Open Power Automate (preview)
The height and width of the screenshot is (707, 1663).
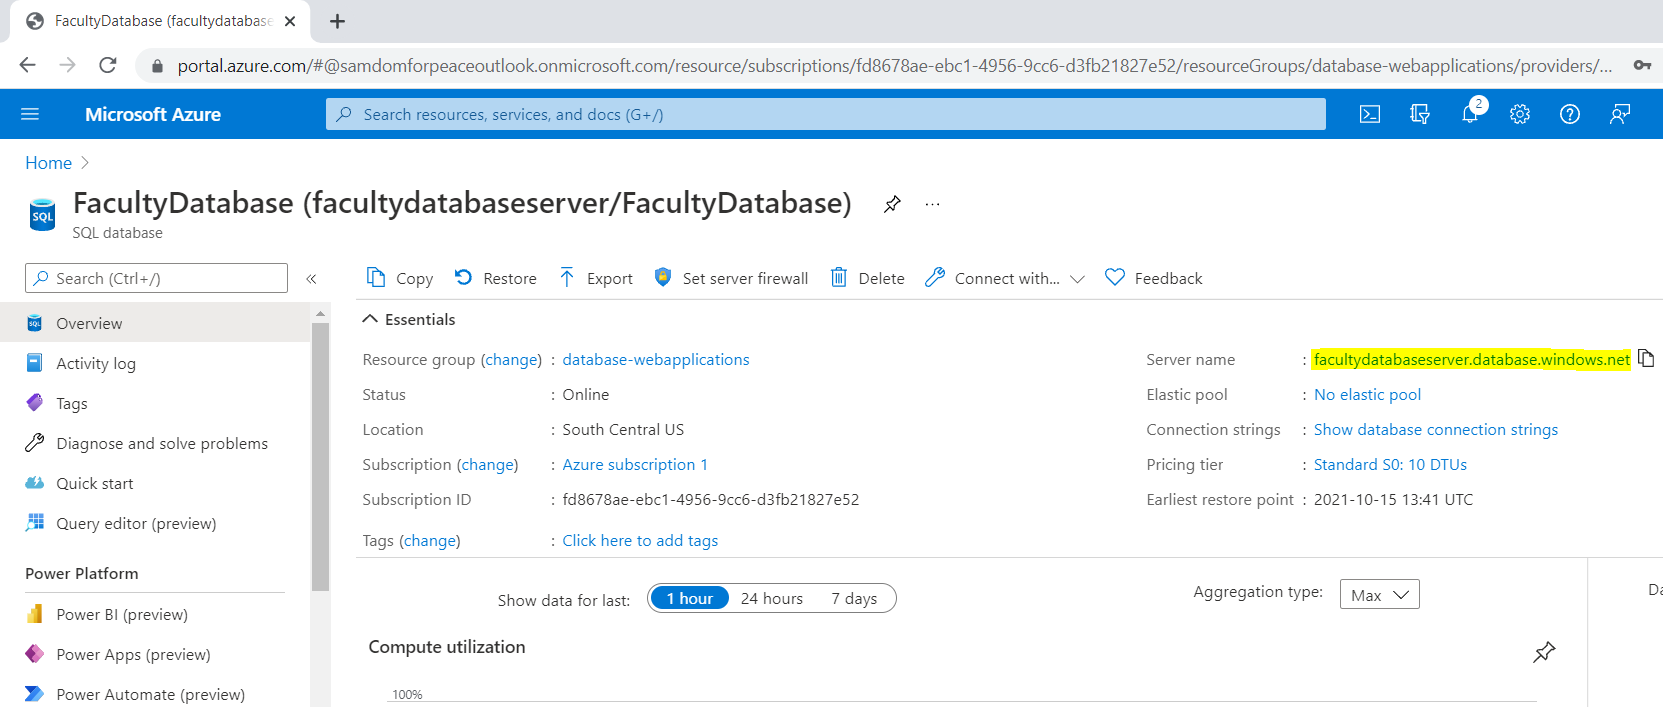tap(155, 694)
